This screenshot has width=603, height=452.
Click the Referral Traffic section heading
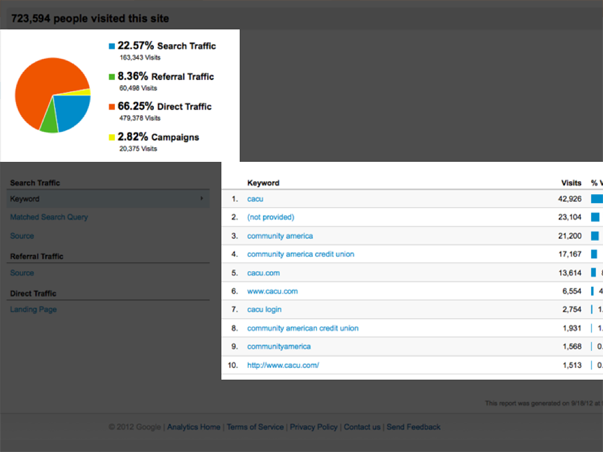click(x=37, y=256)
